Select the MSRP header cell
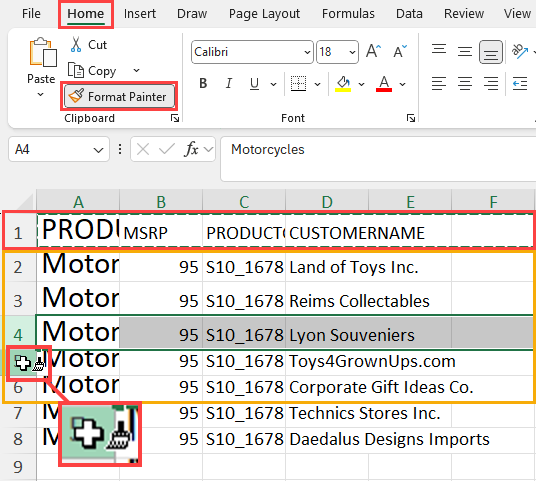The width and height of the screenshot is (536, 481). (x=161, y=233)
